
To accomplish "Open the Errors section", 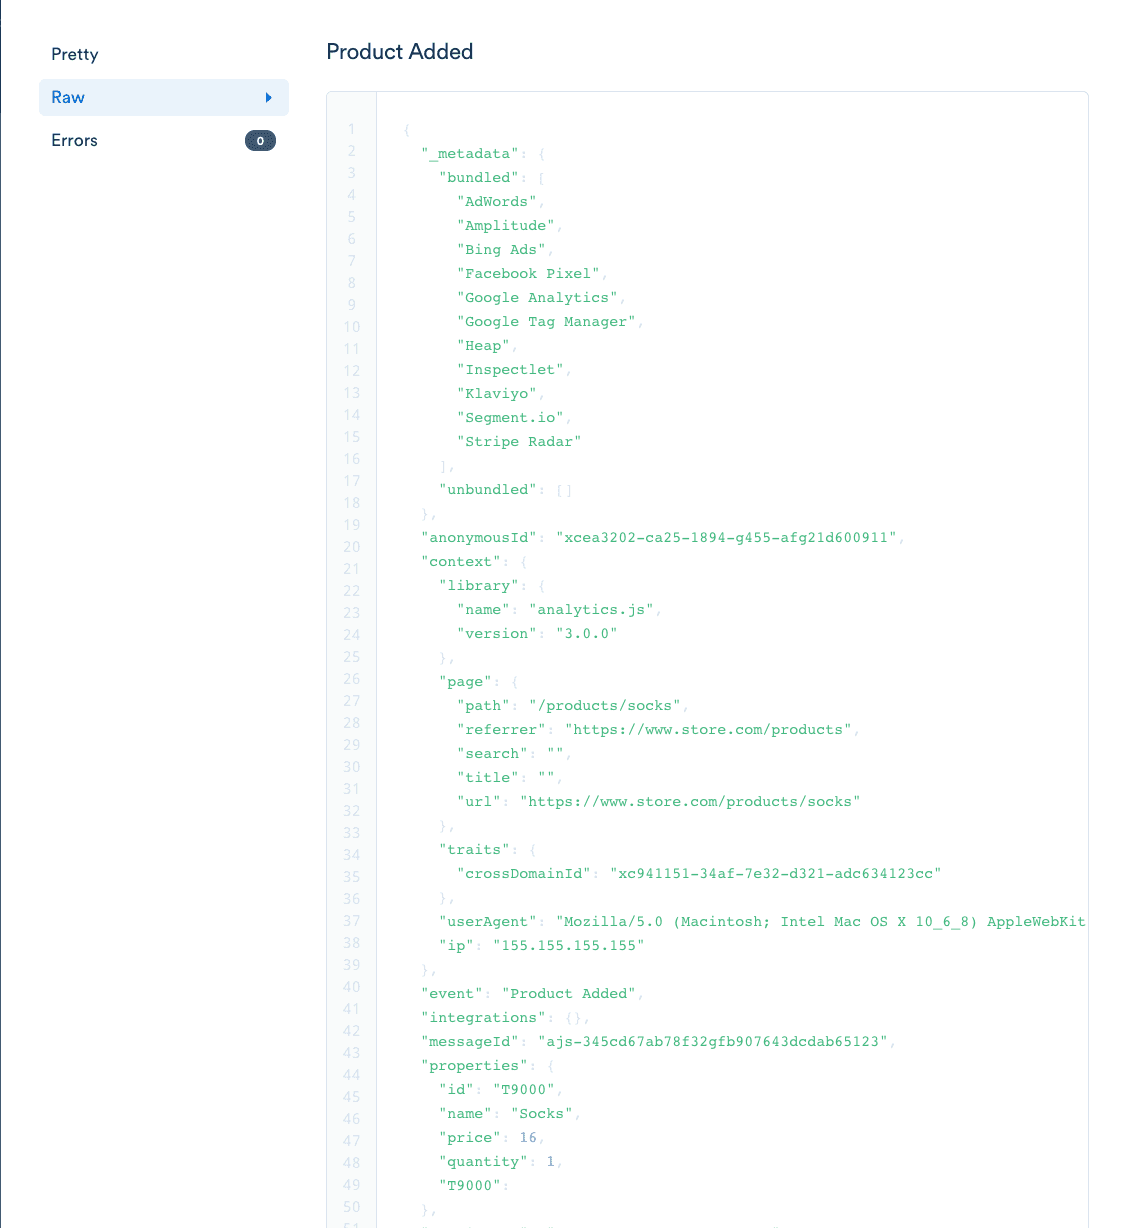I will point(73,140).
